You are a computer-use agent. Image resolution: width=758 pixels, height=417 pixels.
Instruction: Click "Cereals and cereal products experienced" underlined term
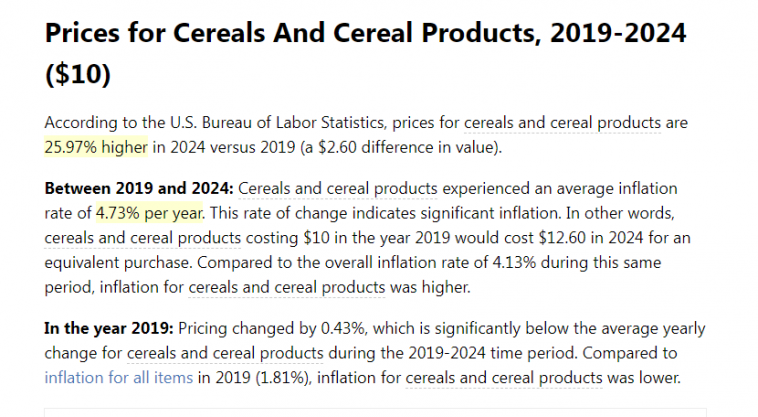point(336,188)
